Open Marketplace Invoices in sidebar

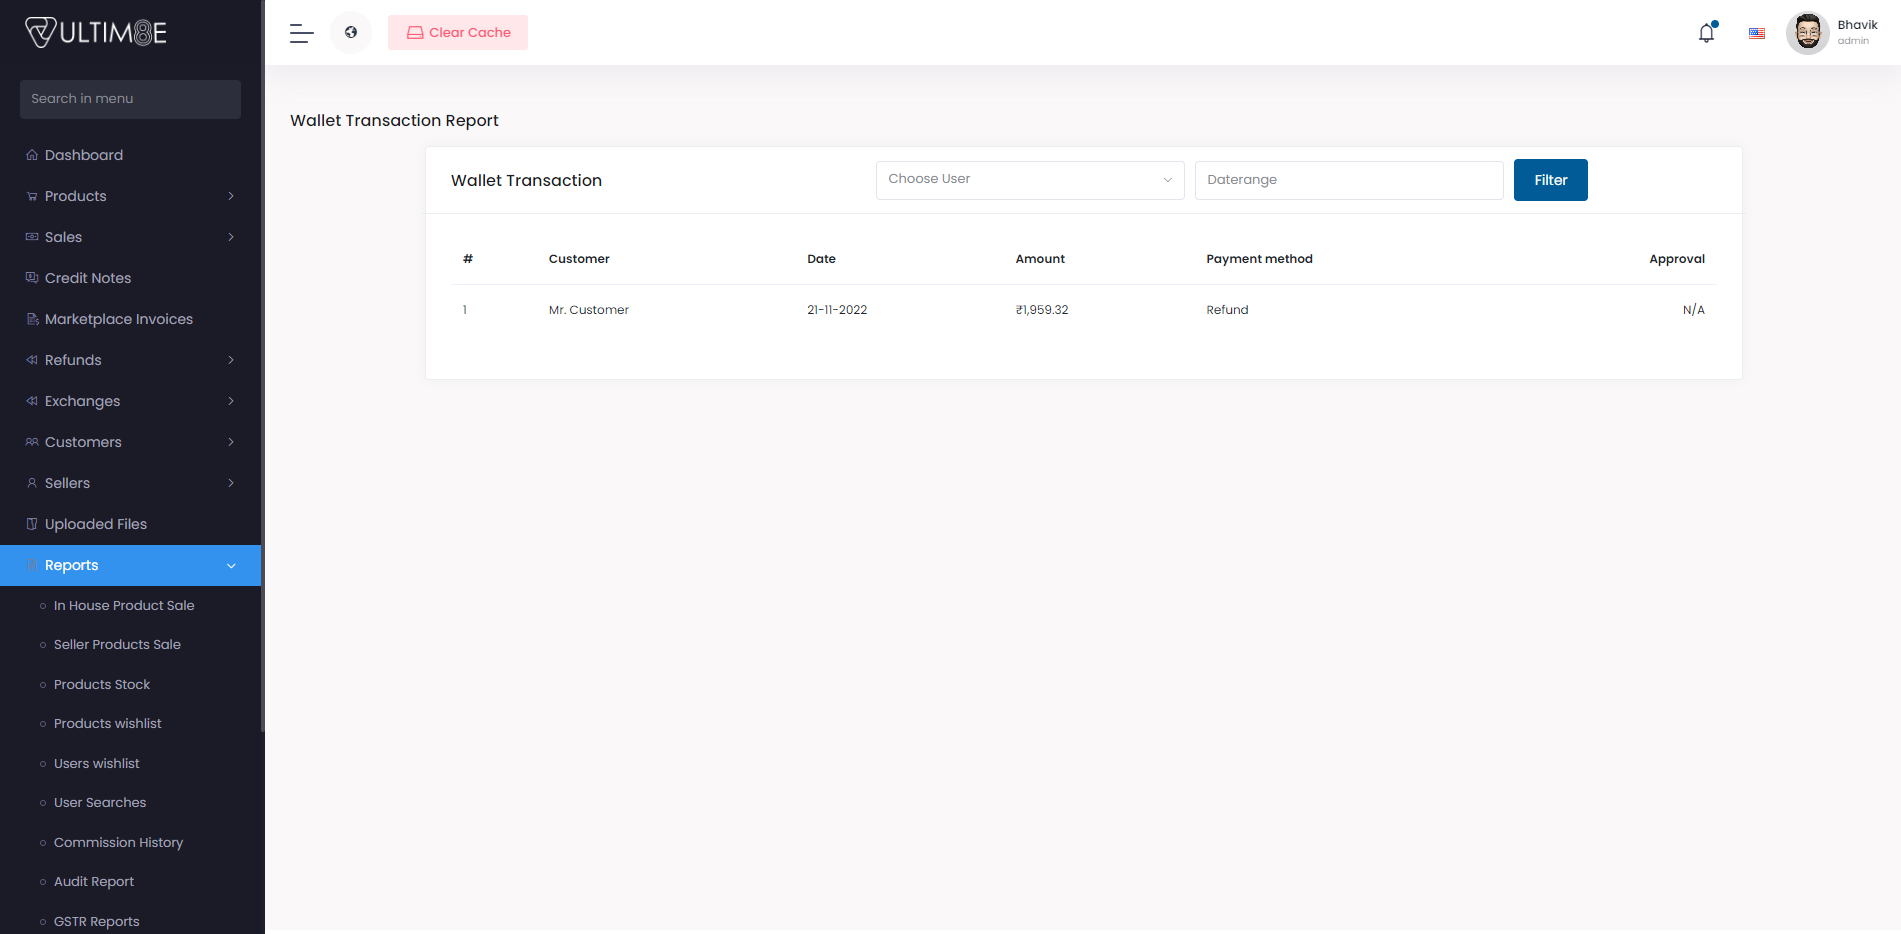pyautogui.click(x=118, y=319)
